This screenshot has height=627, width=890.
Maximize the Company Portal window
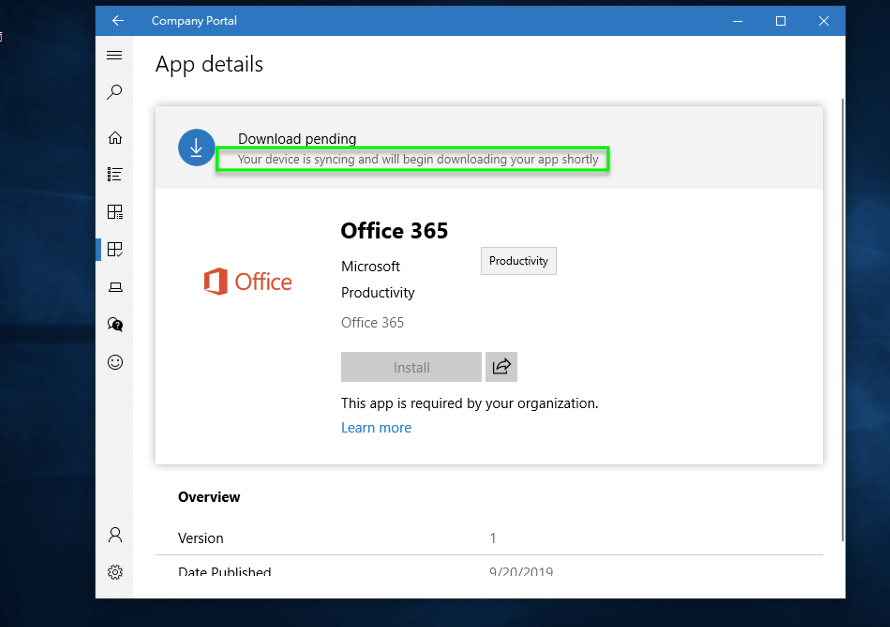coord(780,21)
